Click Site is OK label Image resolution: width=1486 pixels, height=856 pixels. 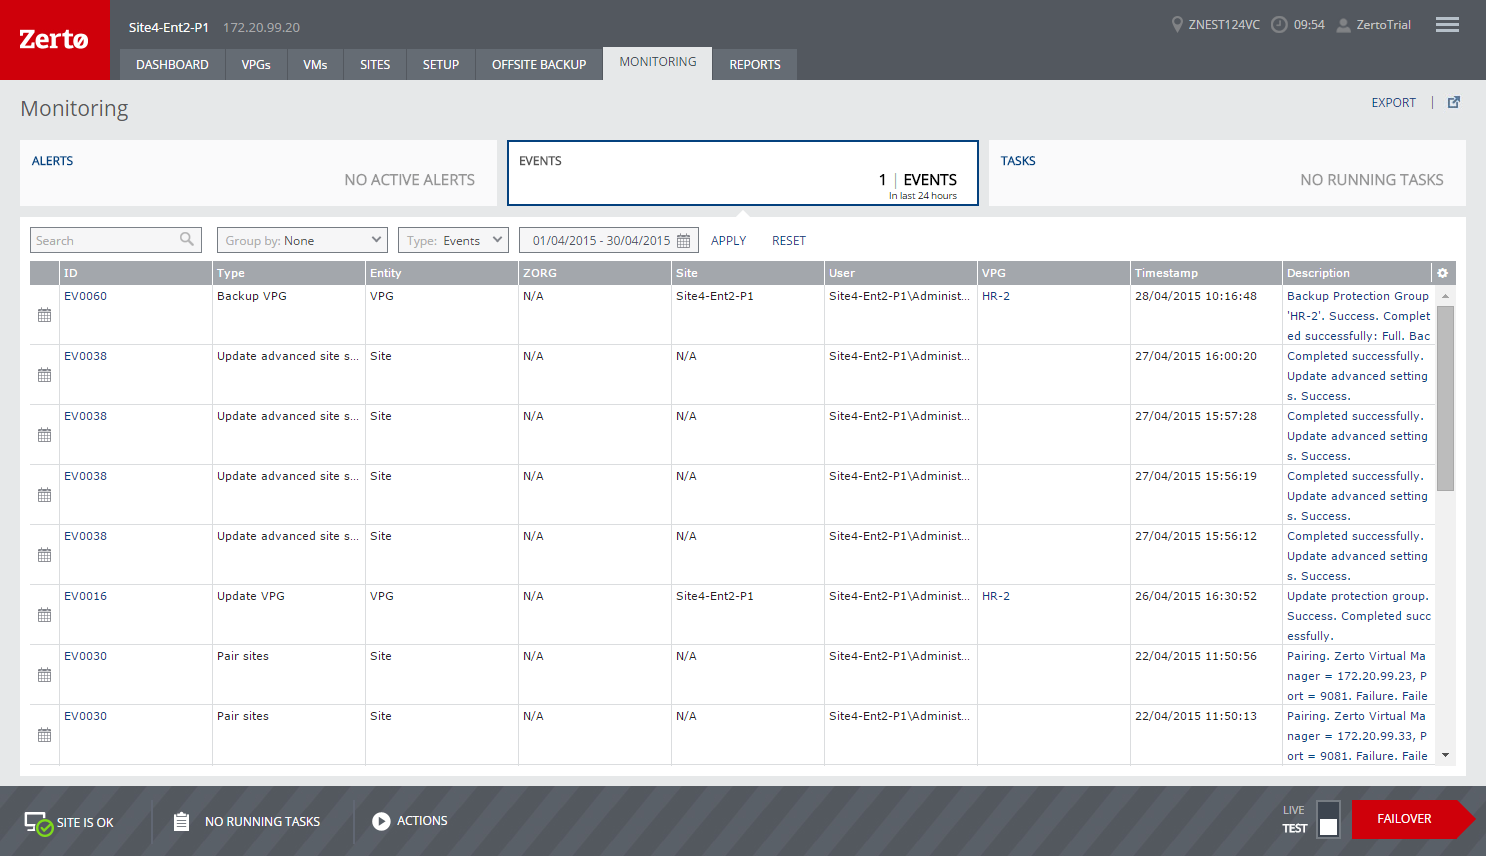tap(85, 823)
